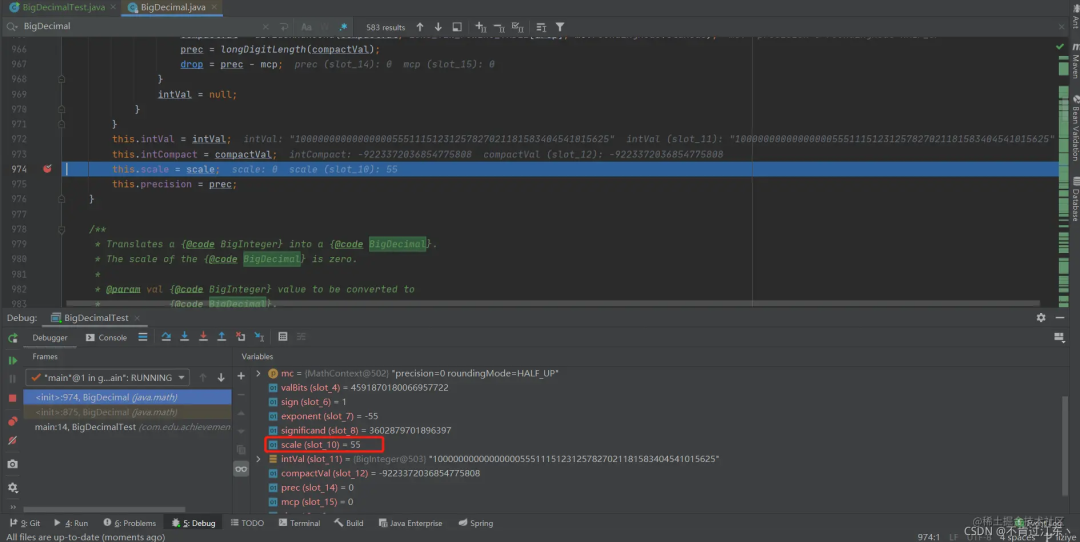The width and height of the screenshot is (1080, 542).
Task: Close the BigDecimal.java tab
Action: [x=214, y=7]
